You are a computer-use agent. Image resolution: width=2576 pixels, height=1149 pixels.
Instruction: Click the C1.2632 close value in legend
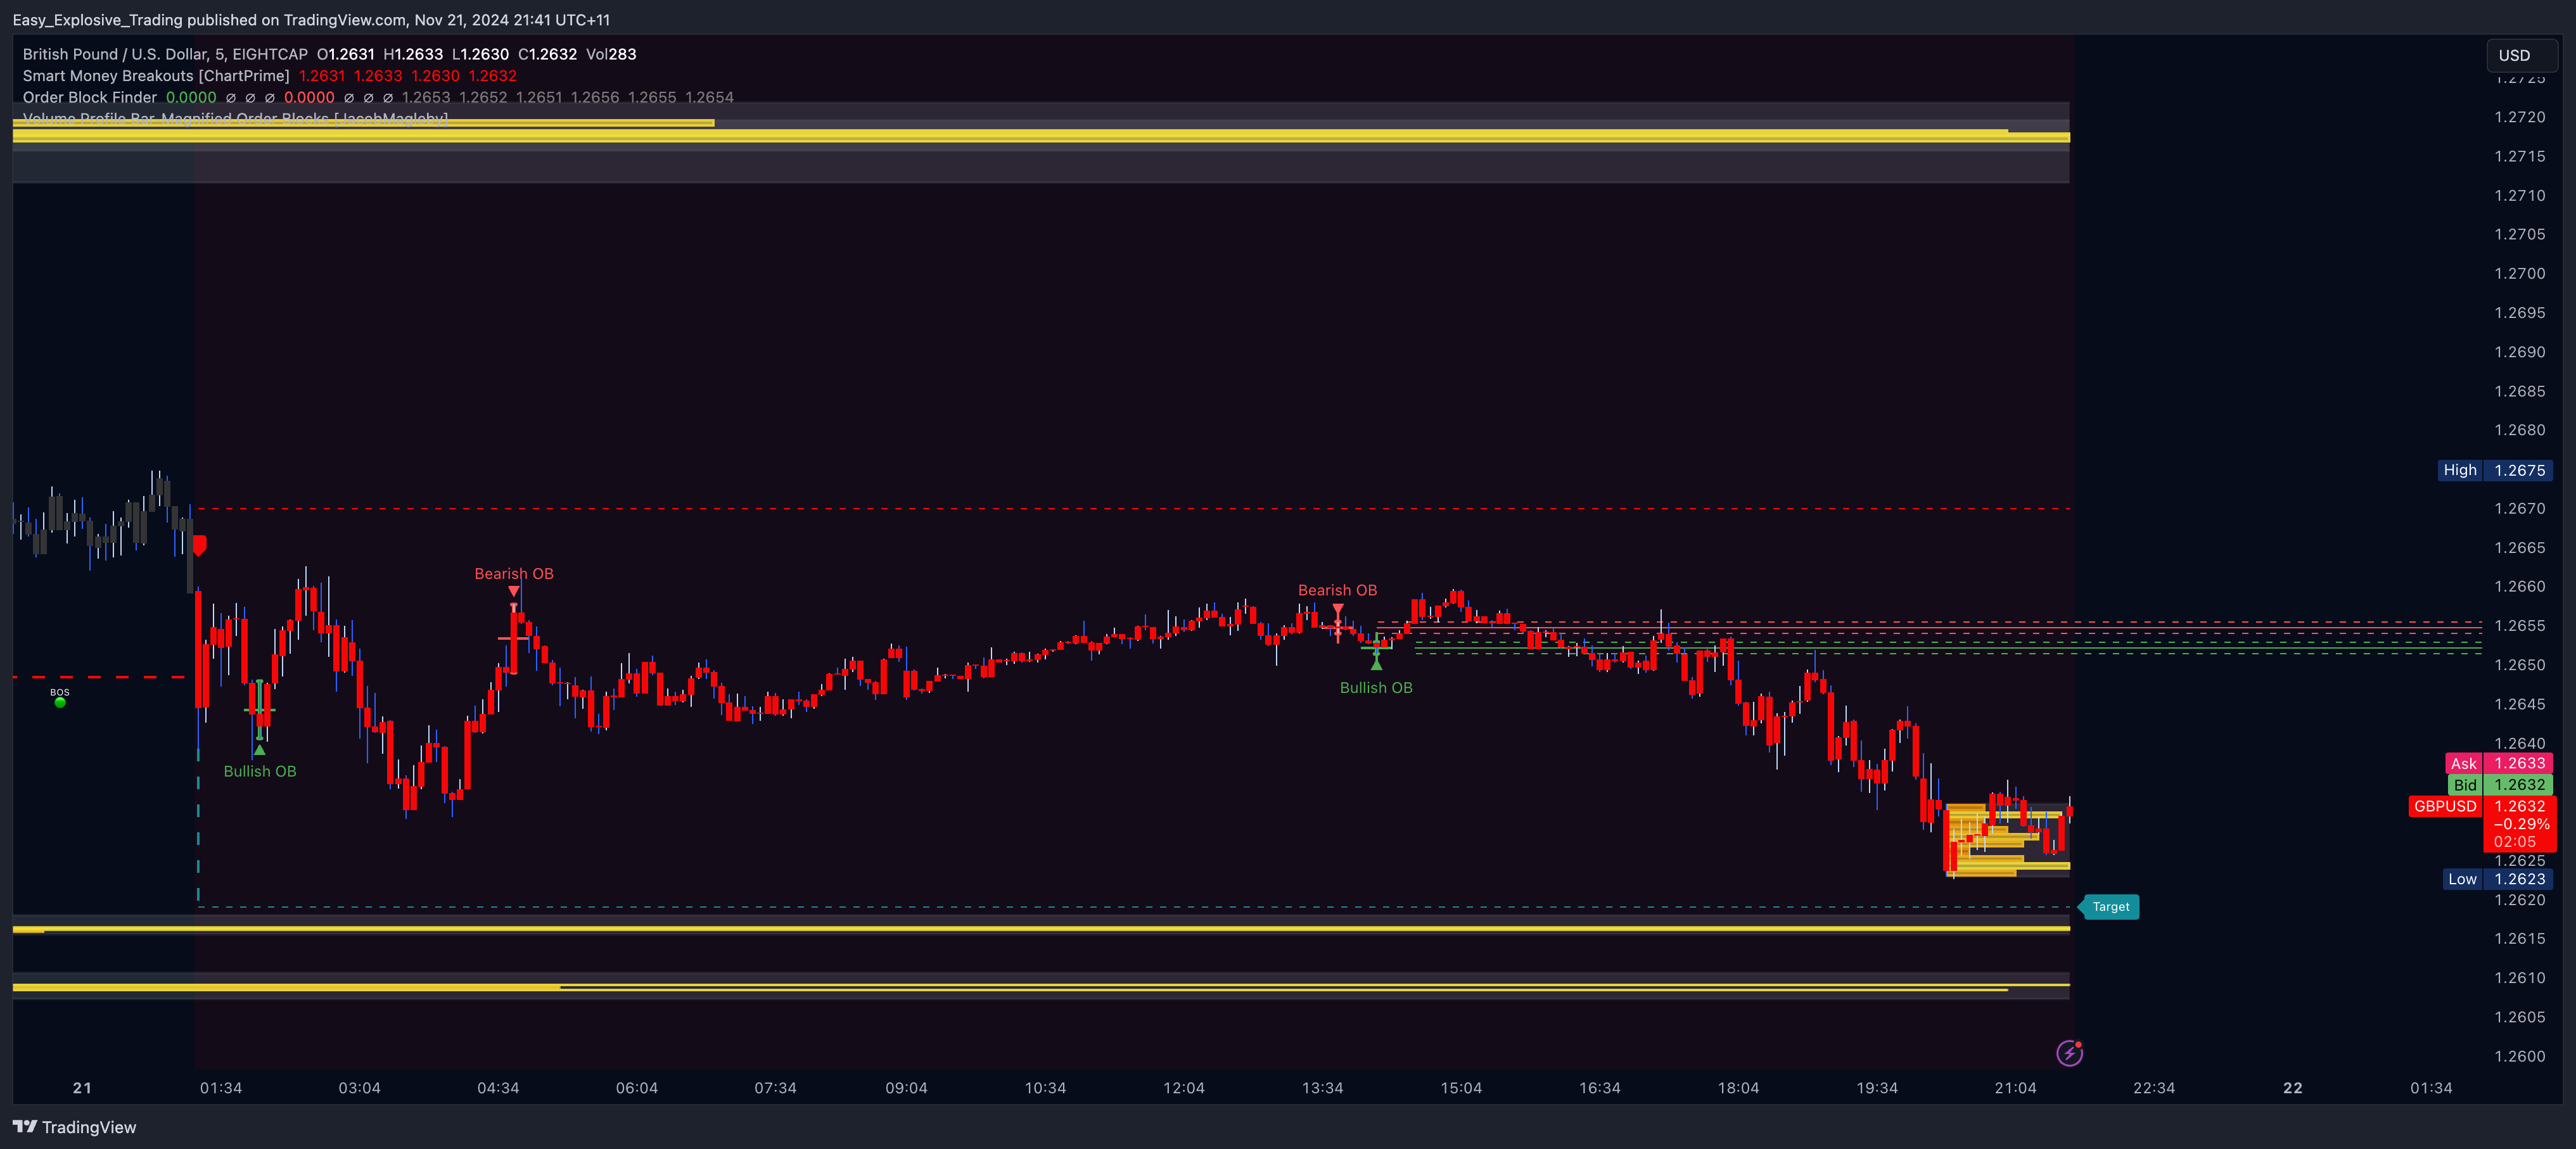(547, 54)
